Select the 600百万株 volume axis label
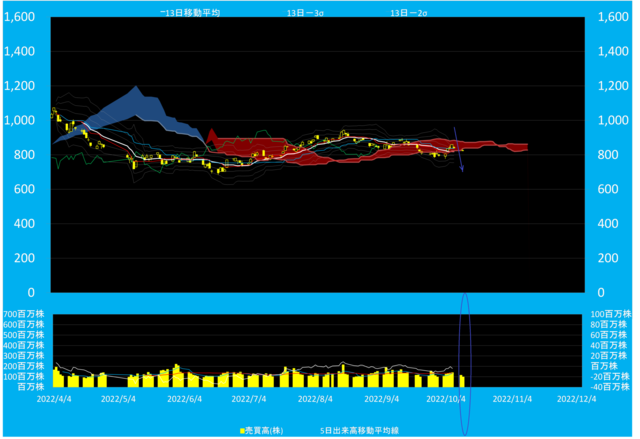Image resolution: width=640 pixels, height=439 pixels. pos(24,324)
